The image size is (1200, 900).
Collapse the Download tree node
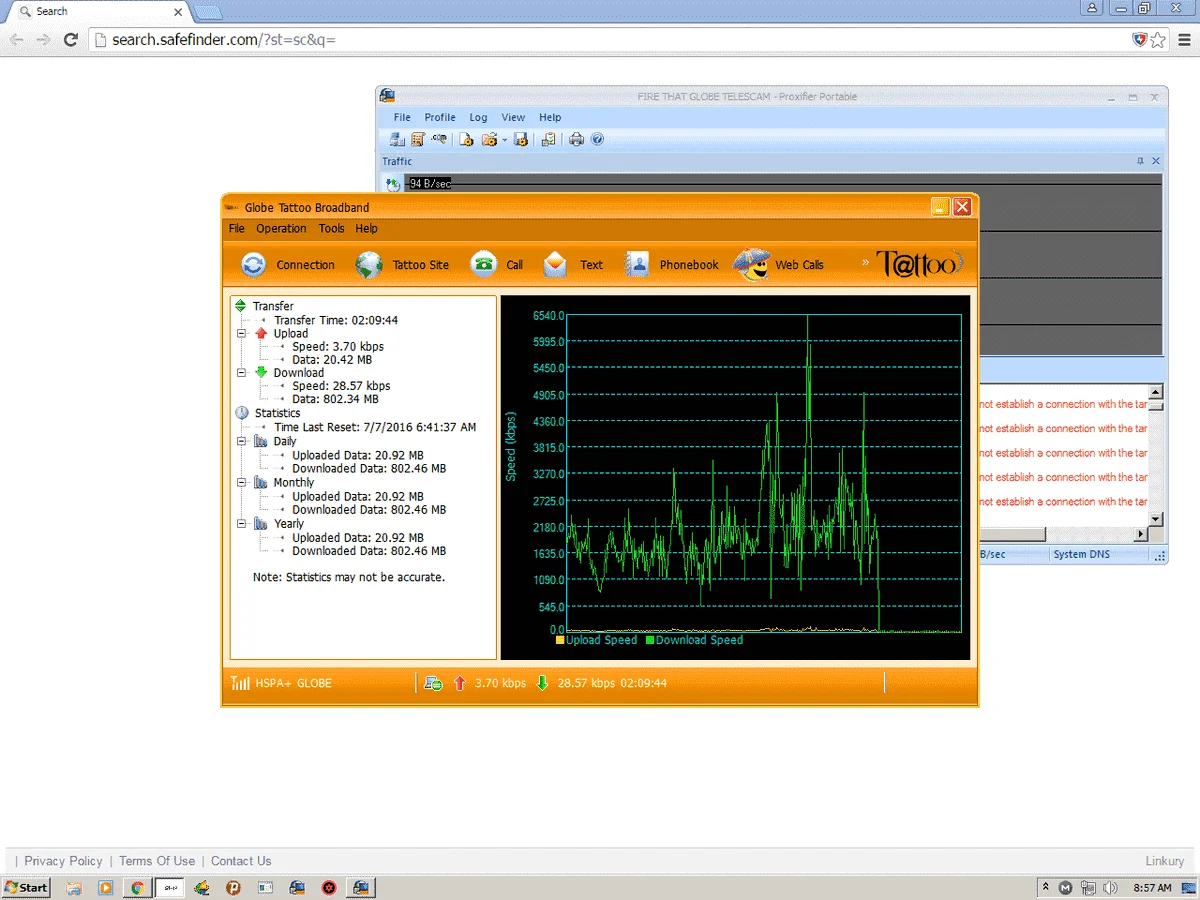coord(241,372)
